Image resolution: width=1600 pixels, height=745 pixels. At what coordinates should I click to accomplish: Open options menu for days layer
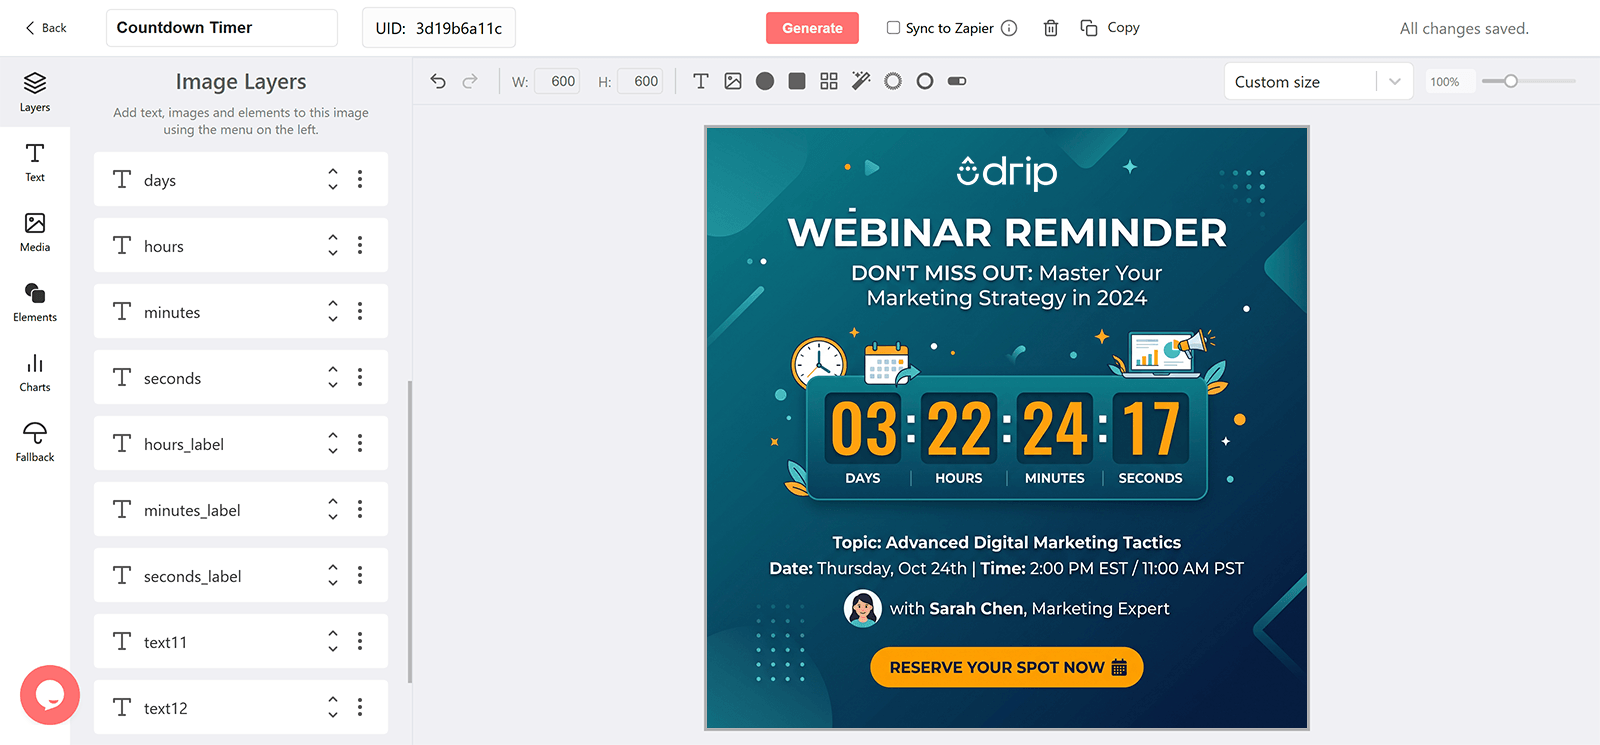pos(360,179)
